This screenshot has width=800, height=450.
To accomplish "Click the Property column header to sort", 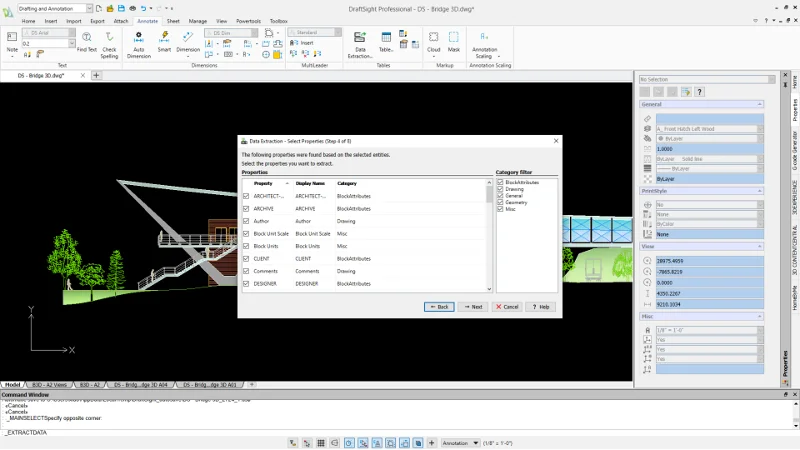I will (263, 183).
